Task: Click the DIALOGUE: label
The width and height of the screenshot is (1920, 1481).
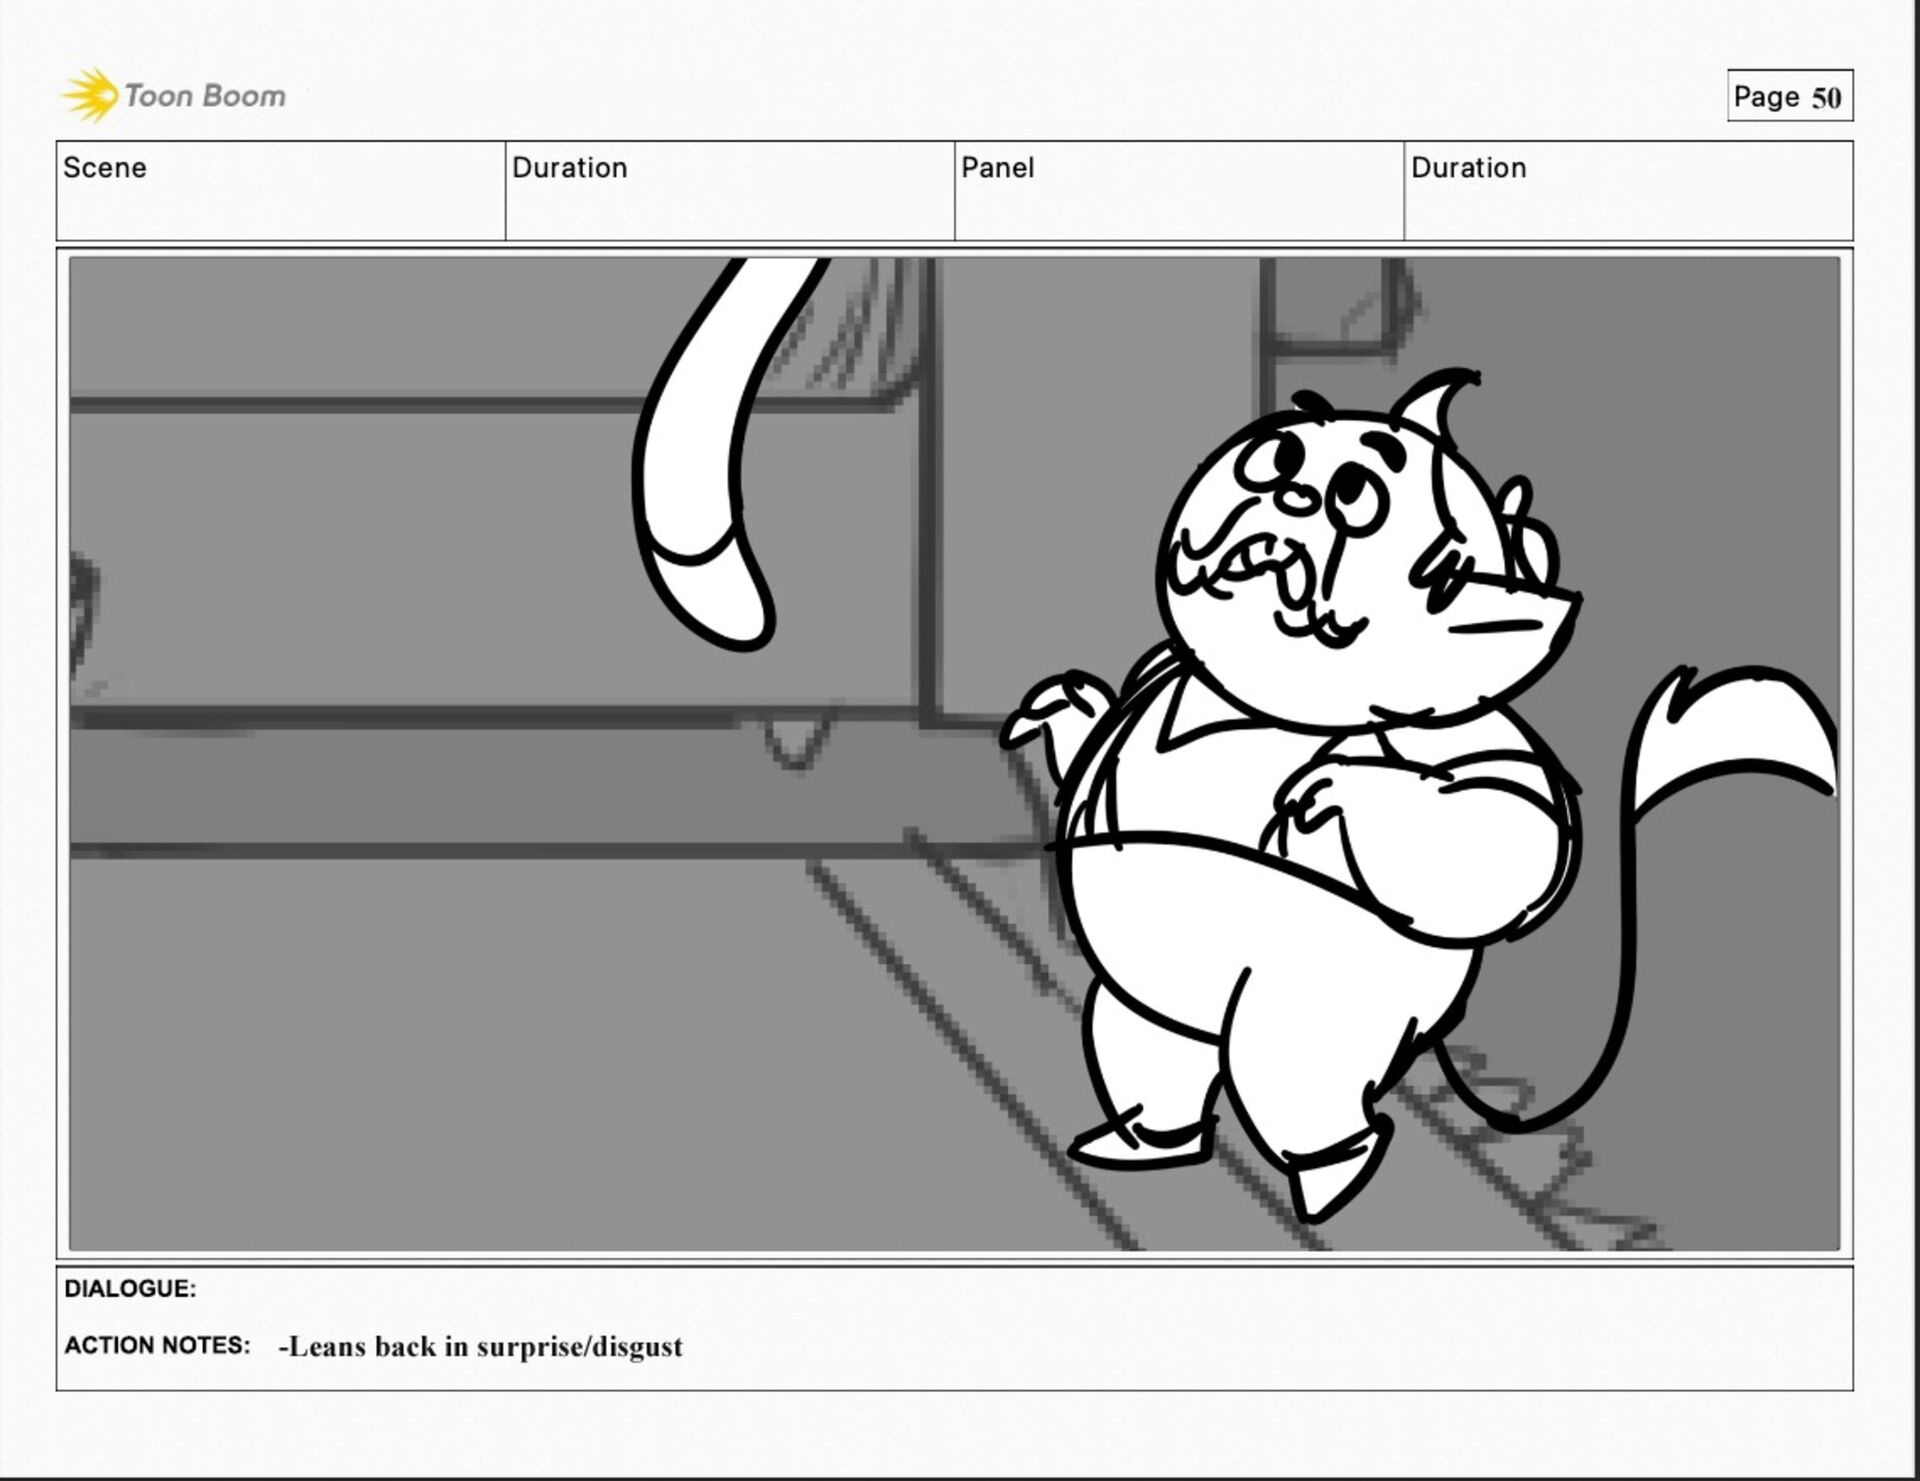Action: [x=130, y=1288]
